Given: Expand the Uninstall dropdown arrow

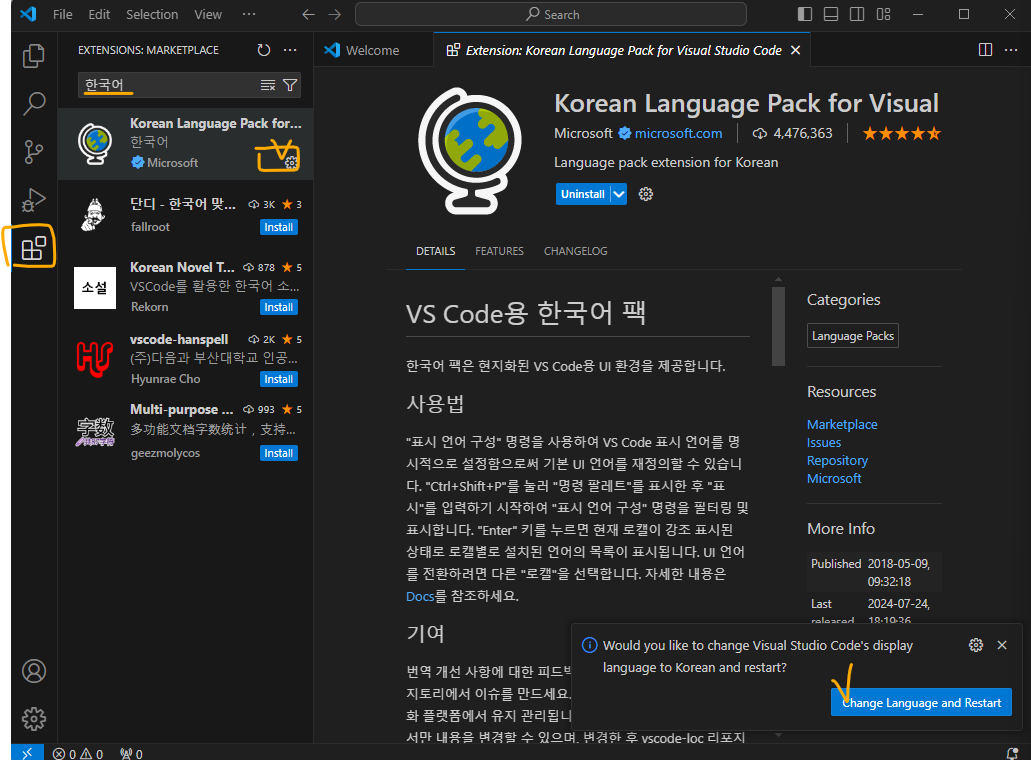Looking at the screenshot, I should pyautogui.click(x=619, y=194).
